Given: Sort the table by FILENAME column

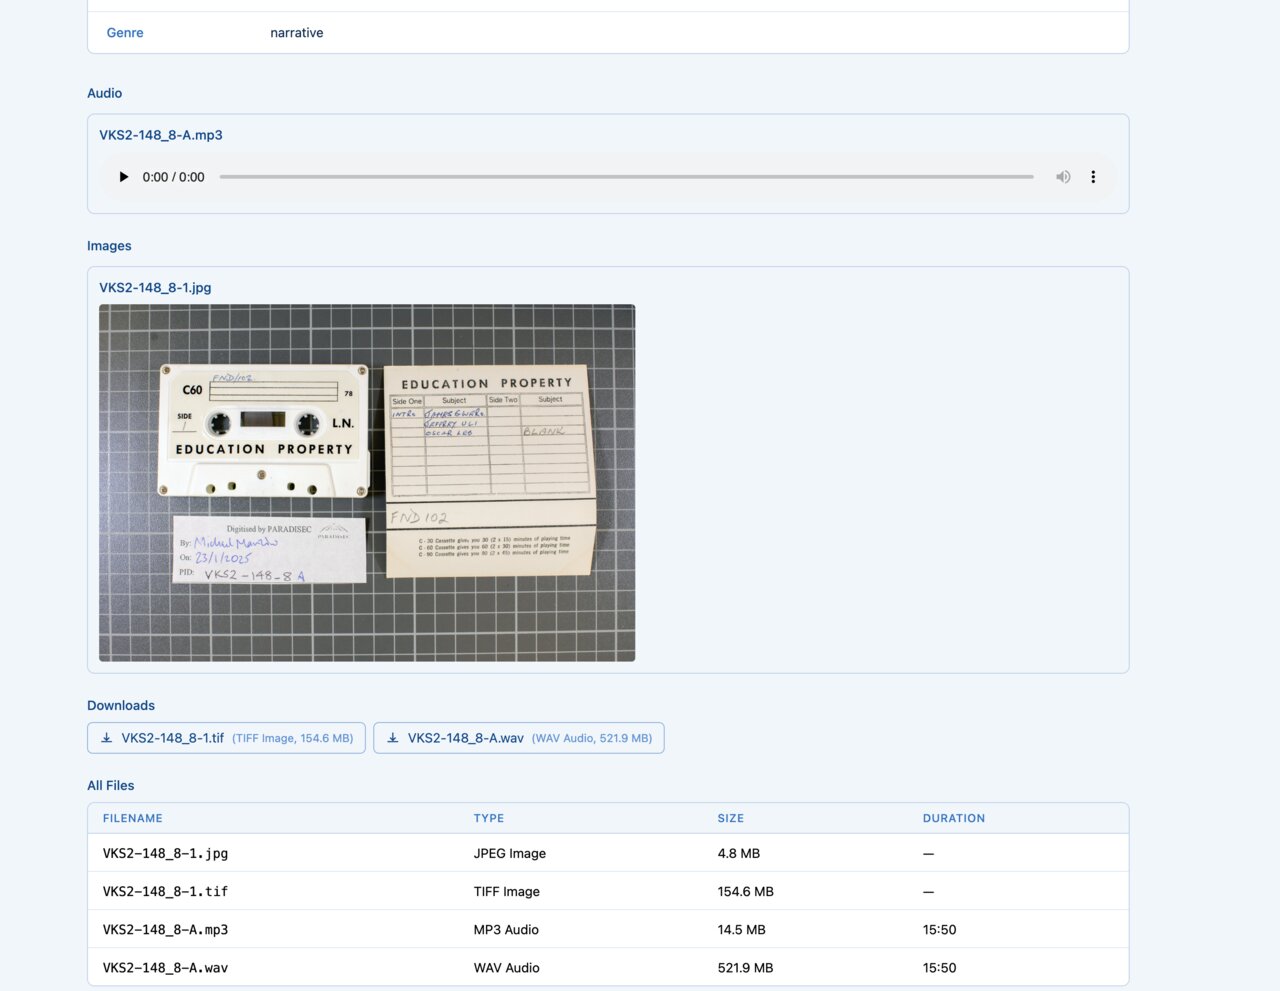Looking at the screenshot, I should [x=132, y=818].
